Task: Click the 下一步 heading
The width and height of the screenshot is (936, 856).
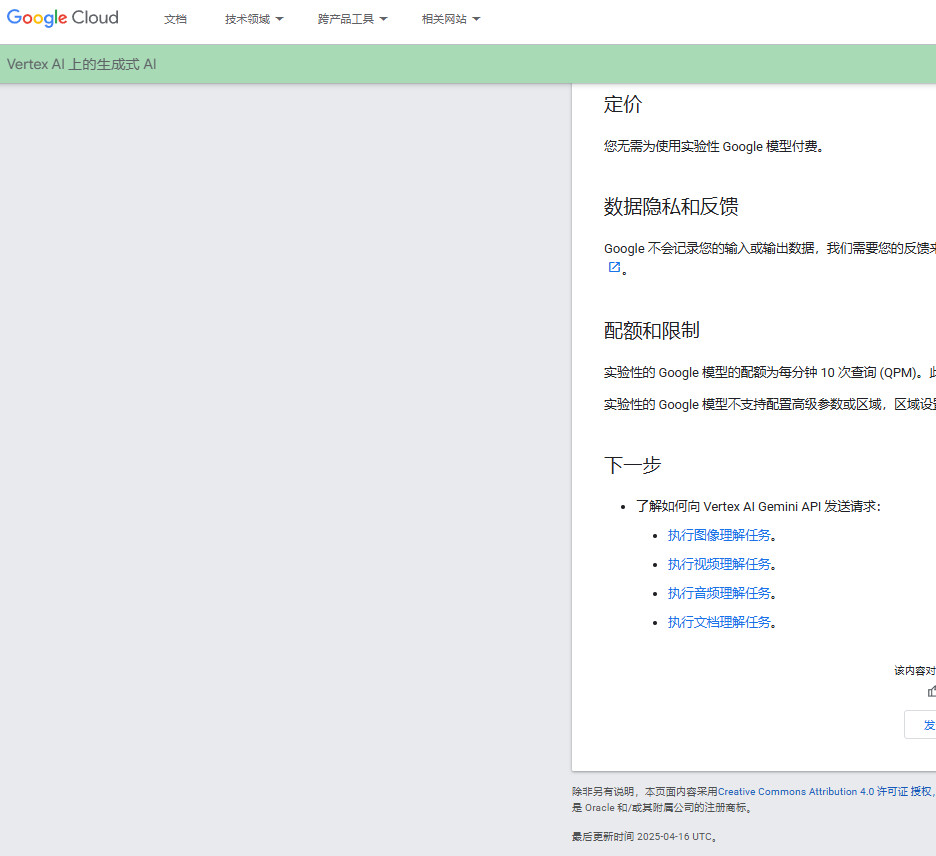Action: point(632,465)
